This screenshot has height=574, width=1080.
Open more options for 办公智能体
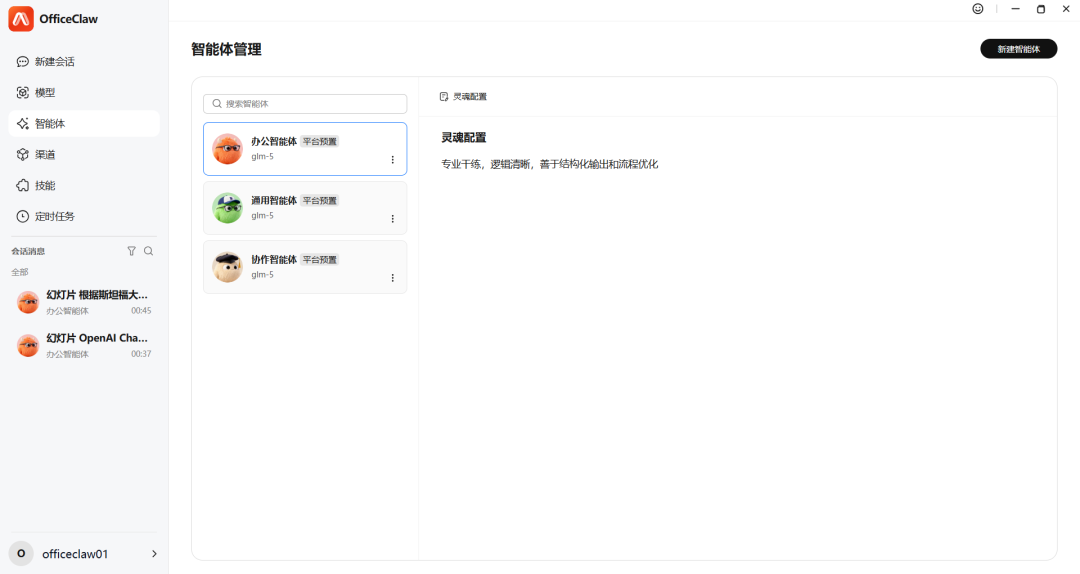(x=392, y=160)
